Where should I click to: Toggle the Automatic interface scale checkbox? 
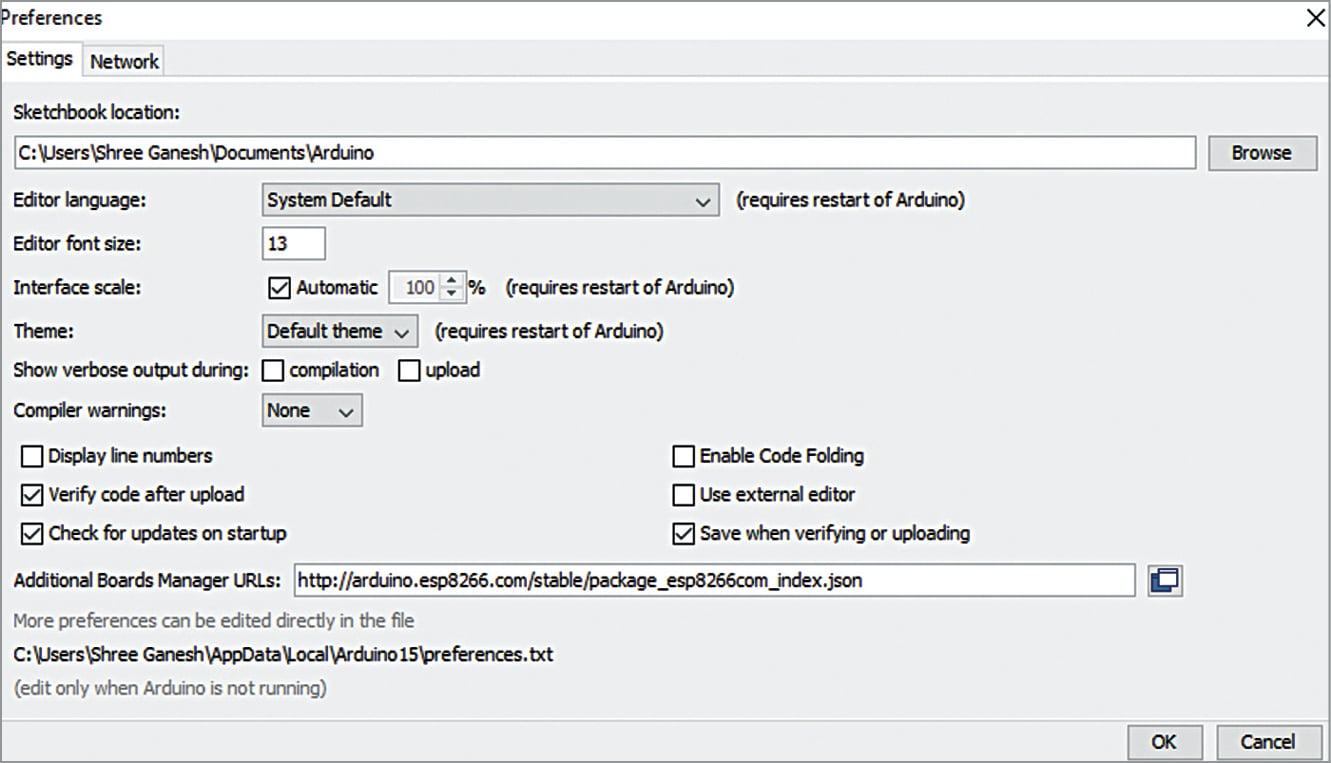tap(279, 288)
